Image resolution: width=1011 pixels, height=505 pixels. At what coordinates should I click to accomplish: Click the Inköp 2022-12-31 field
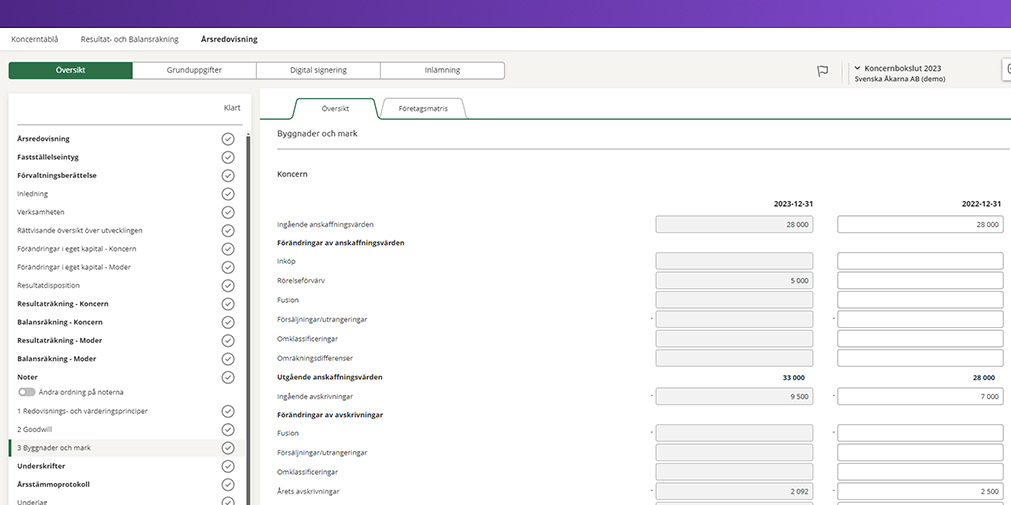(x=920, y=261)
